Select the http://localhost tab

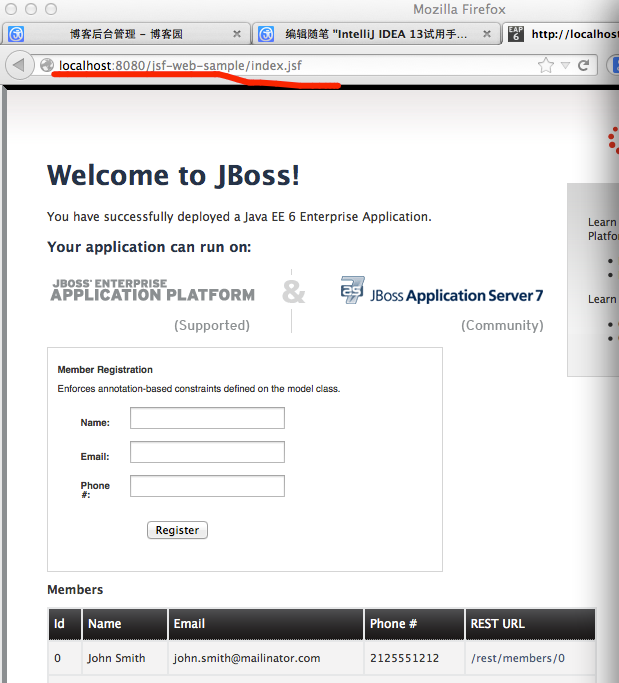point(562,34)
